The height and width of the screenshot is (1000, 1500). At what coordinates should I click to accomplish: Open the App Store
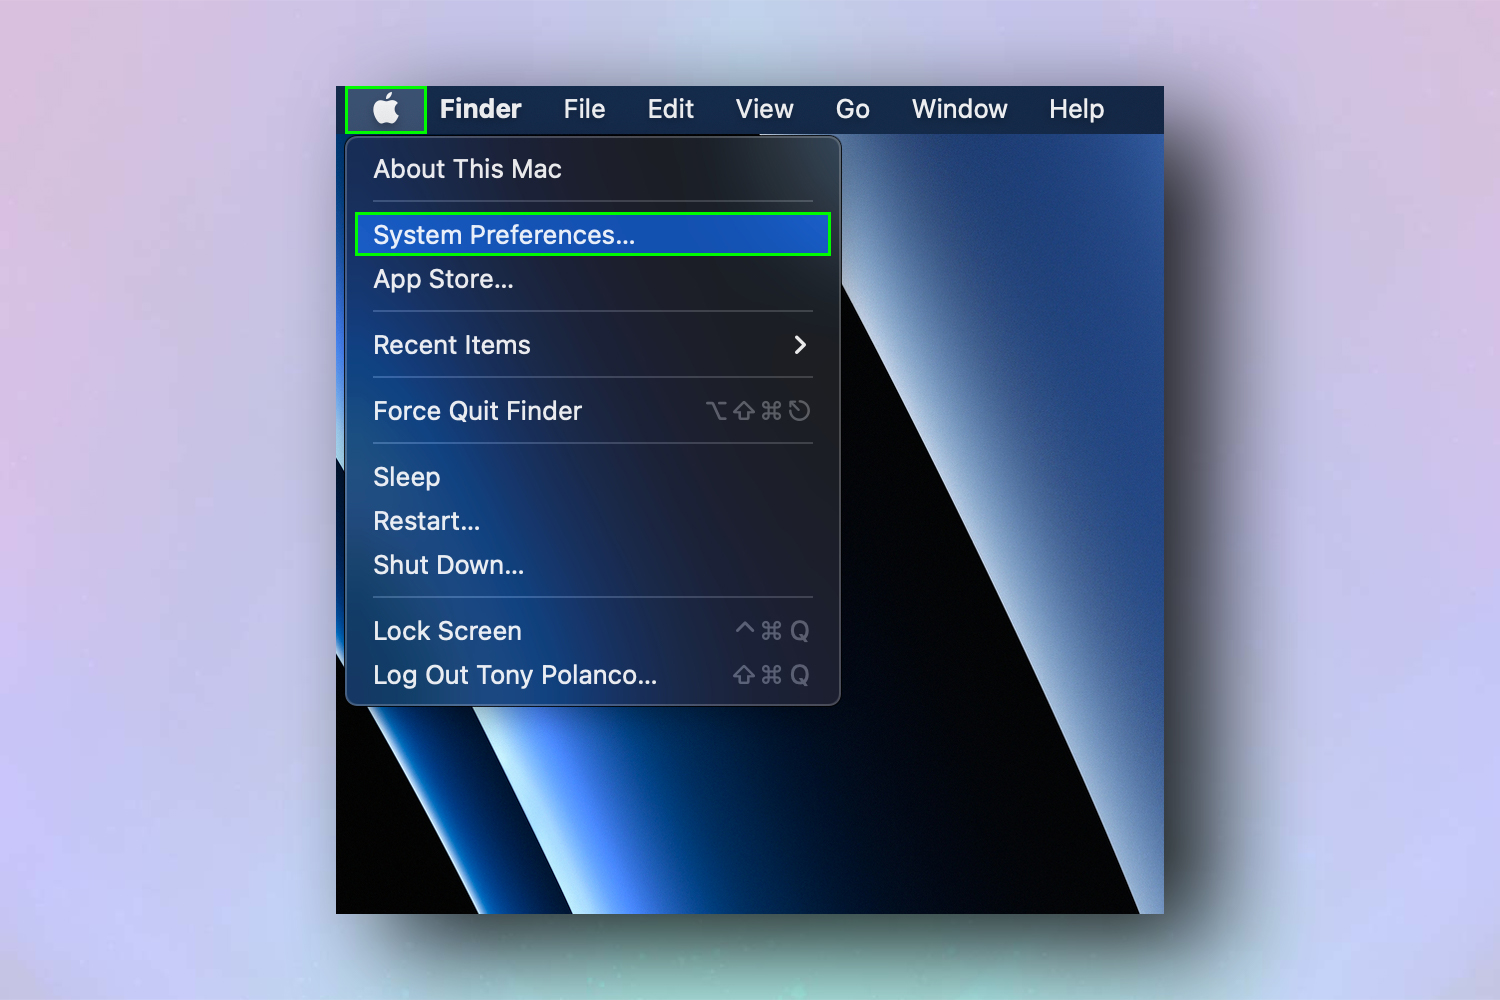coord(443,280)
